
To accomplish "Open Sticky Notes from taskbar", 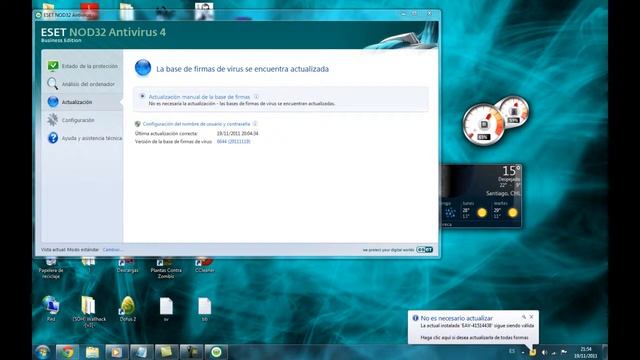I will 166,352.
